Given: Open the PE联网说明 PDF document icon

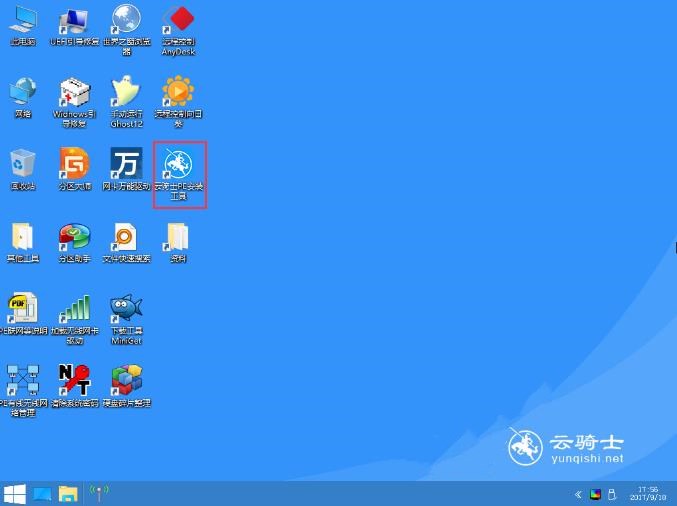Looking at the screenshot, I should pos(23,314).
